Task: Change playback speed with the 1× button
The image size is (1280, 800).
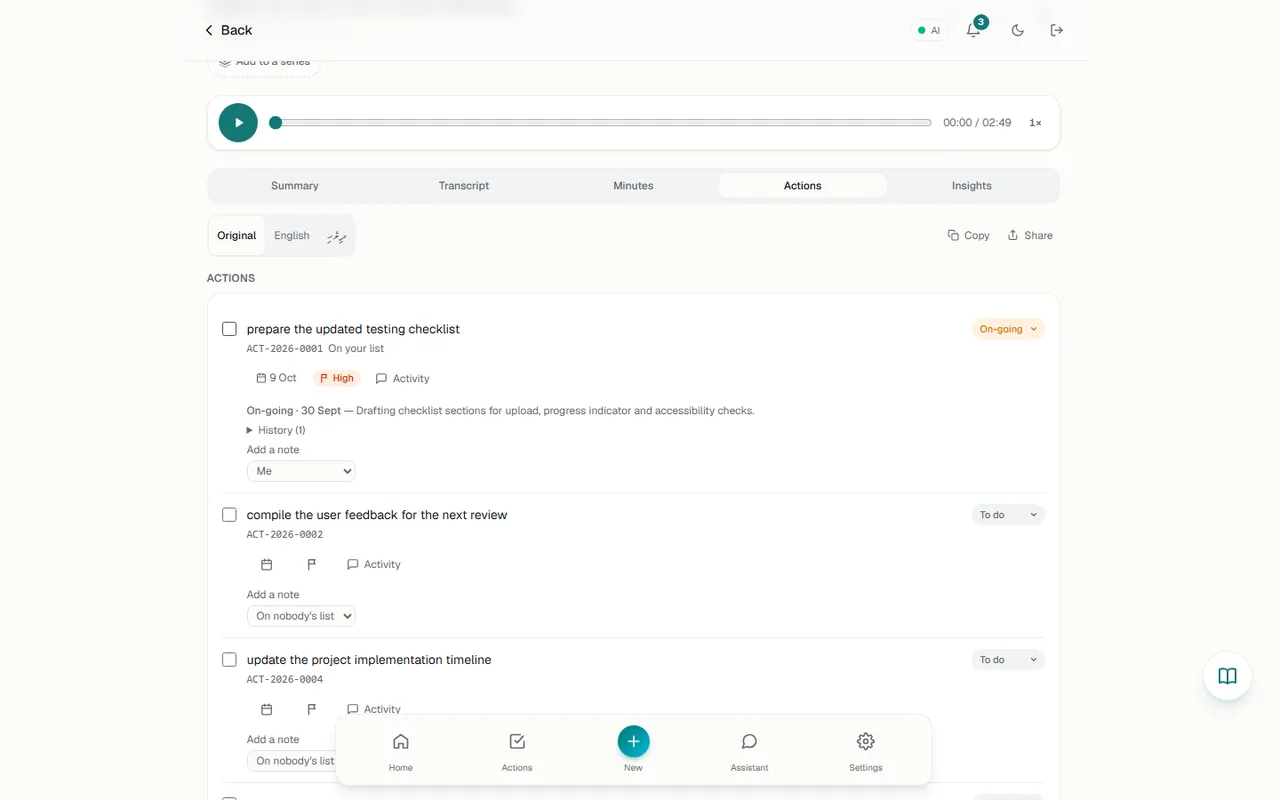Action: [x=1035, y=123]
